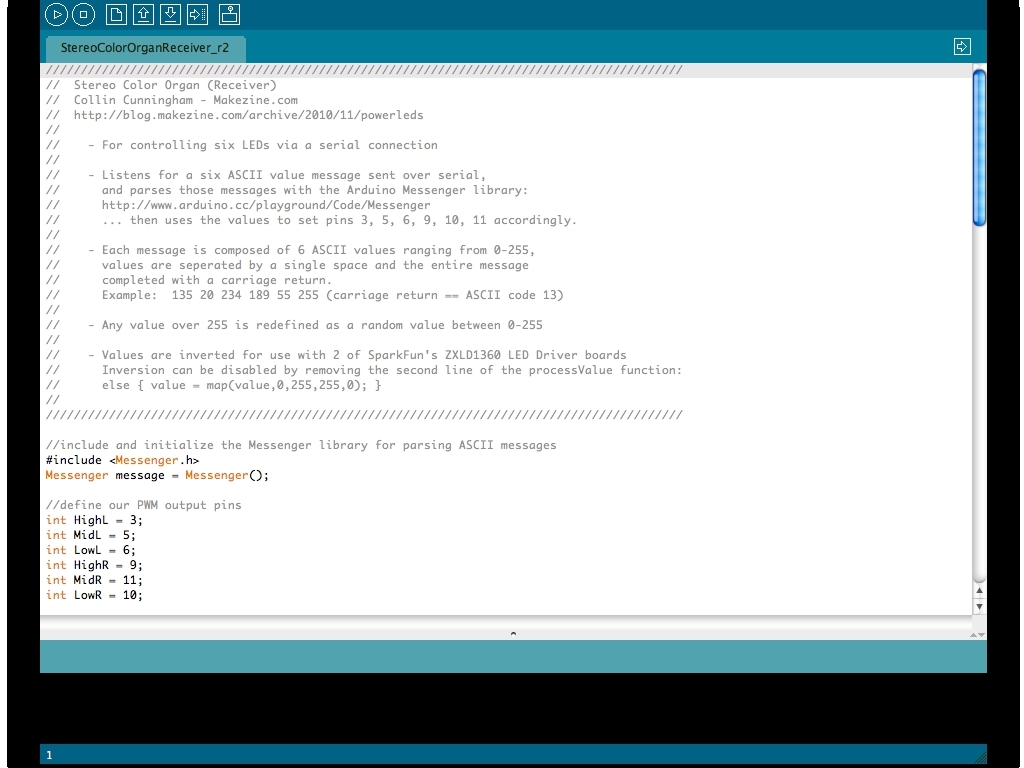This screenshot has width=1024, height=768.
Task: Click '//define our PWM output pins' comment
Action: (144, 505)
